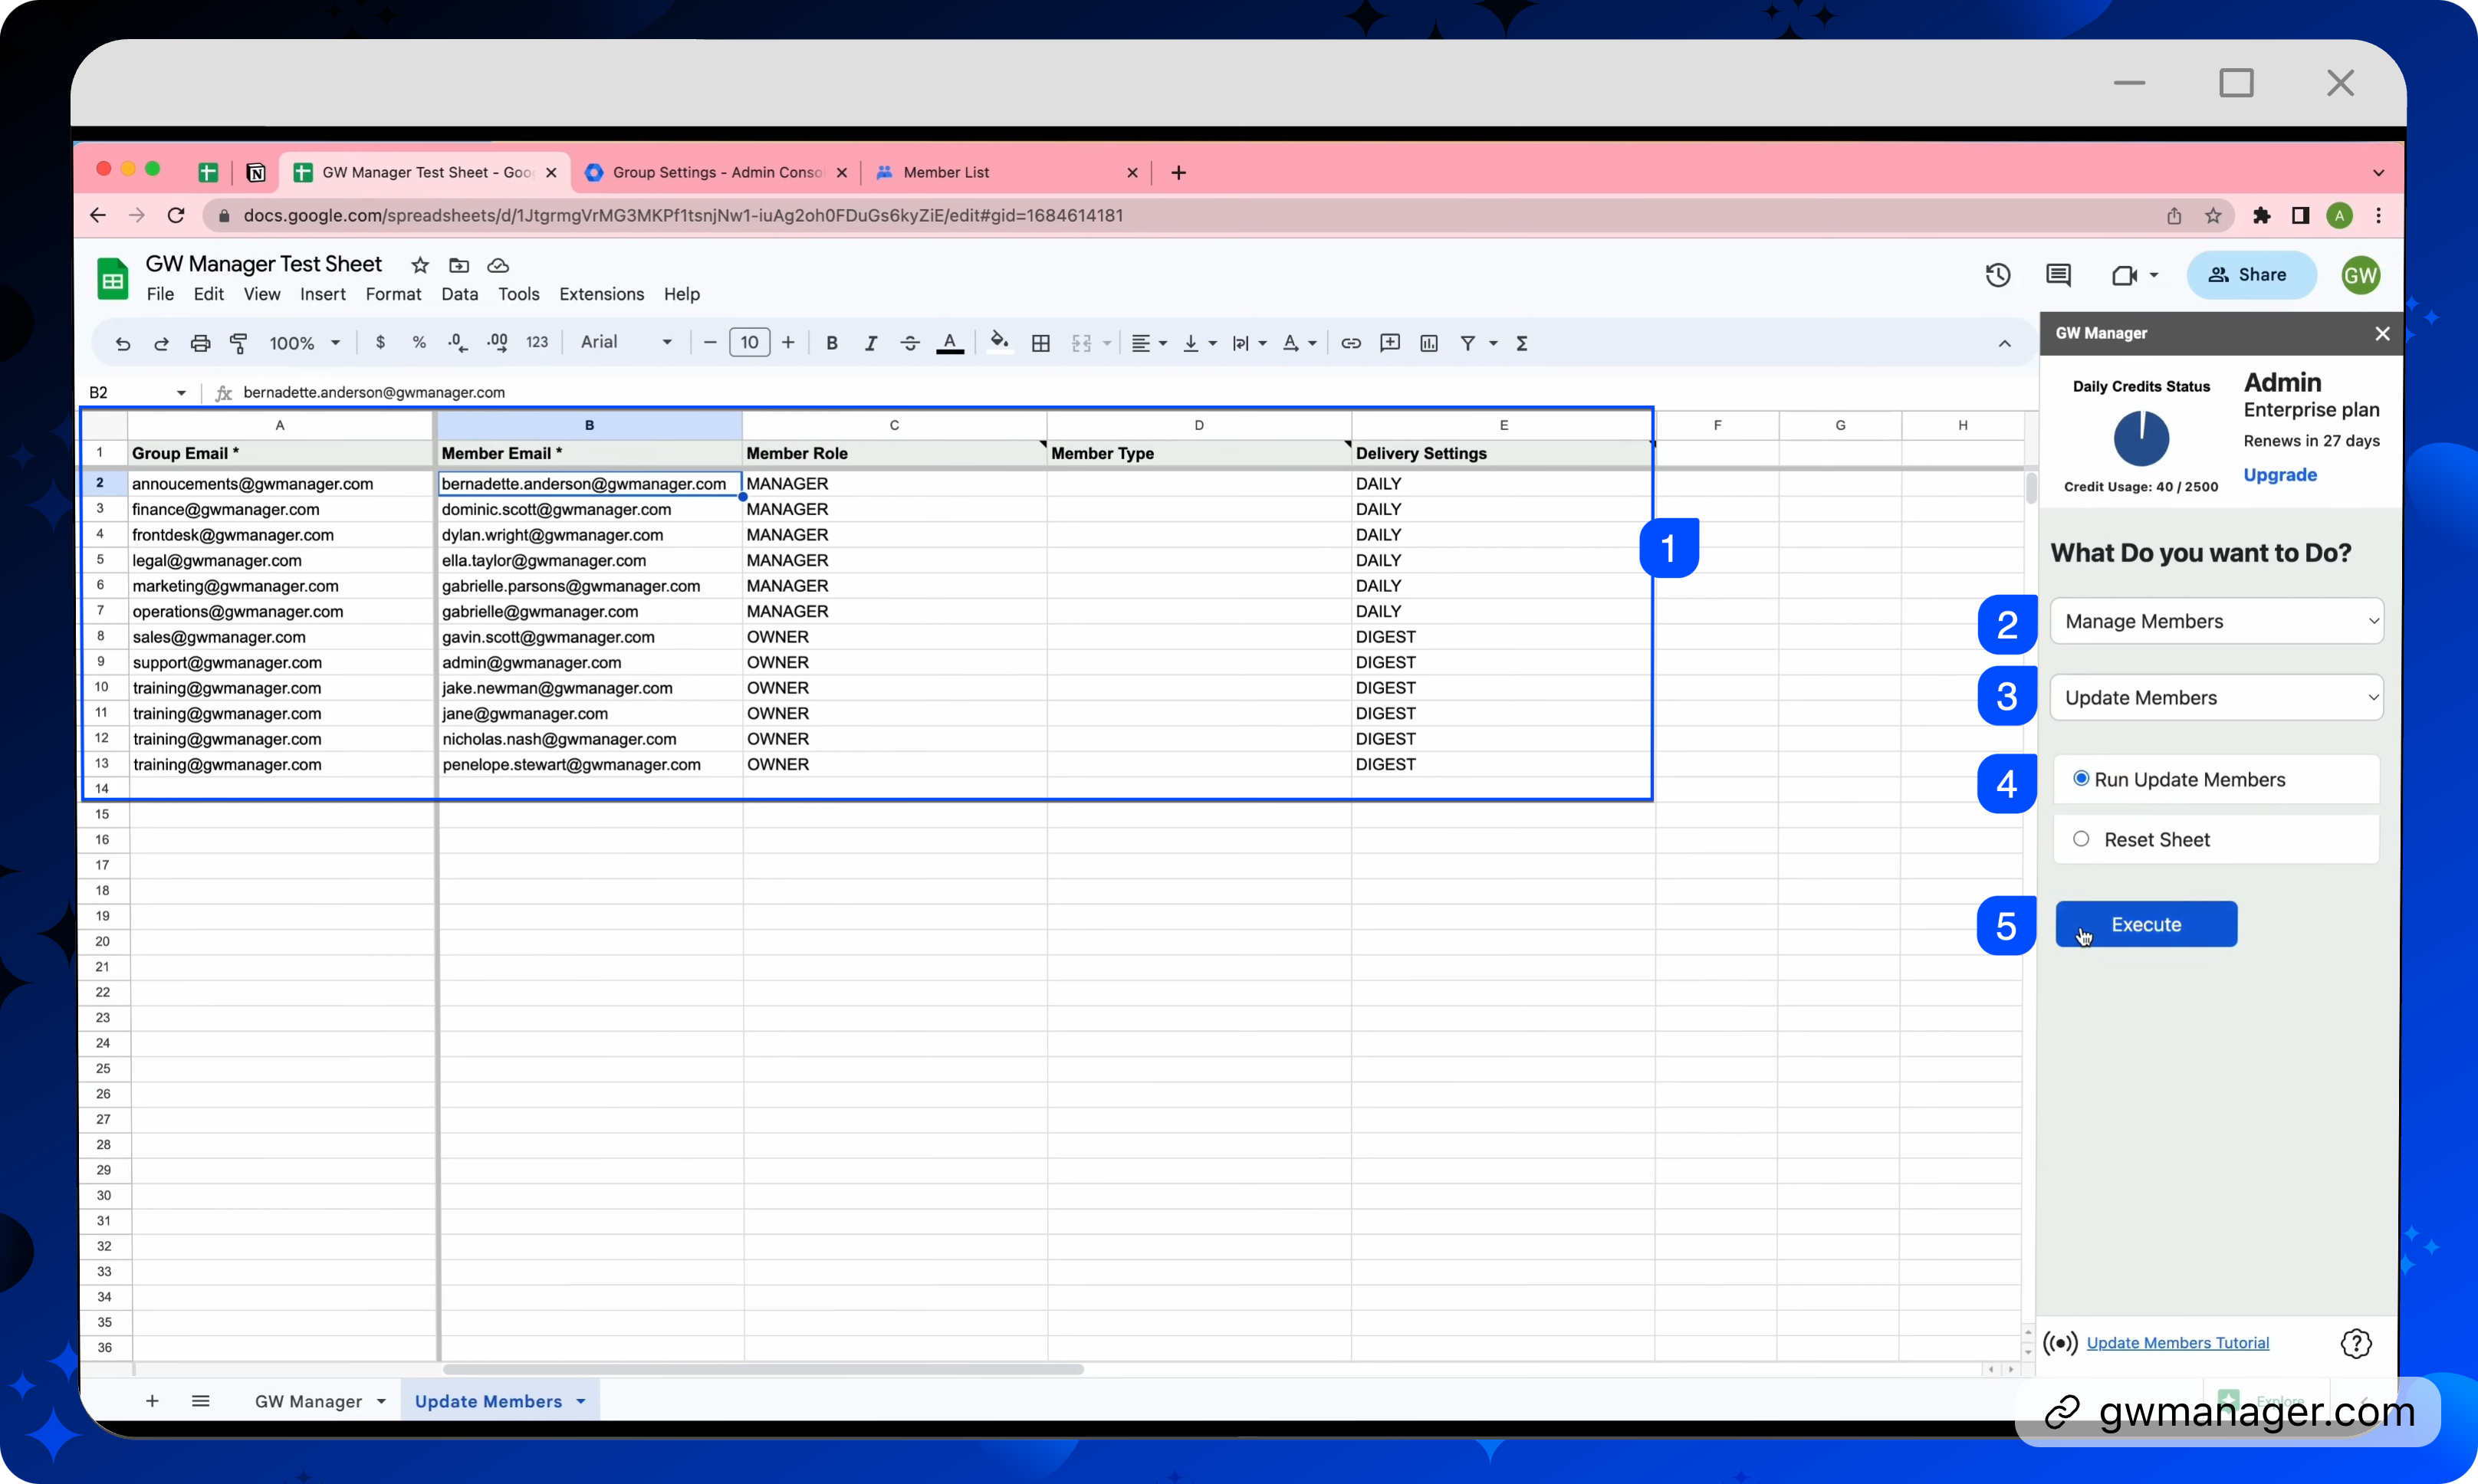This screenshot has width=2478, height=1484.
Task: Reload the browser page
Action: [x=176, y=215]
